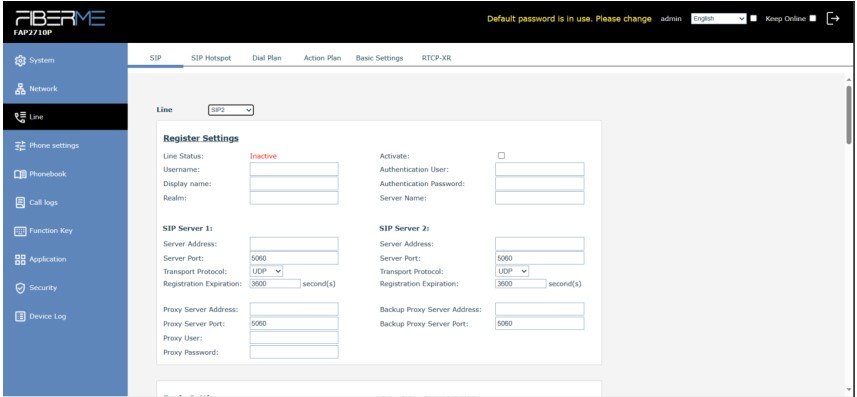This screenshot has height=397, width=857.
Task: Click the Inactive line status text
Action: pos(263,156)
